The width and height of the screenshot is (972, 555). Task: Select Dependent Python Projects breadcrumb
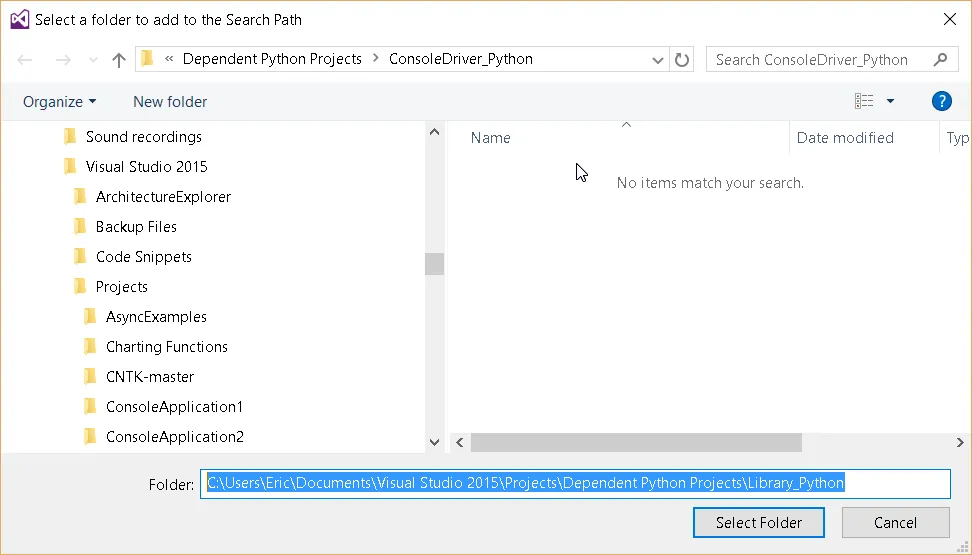(x=272, y=59)
